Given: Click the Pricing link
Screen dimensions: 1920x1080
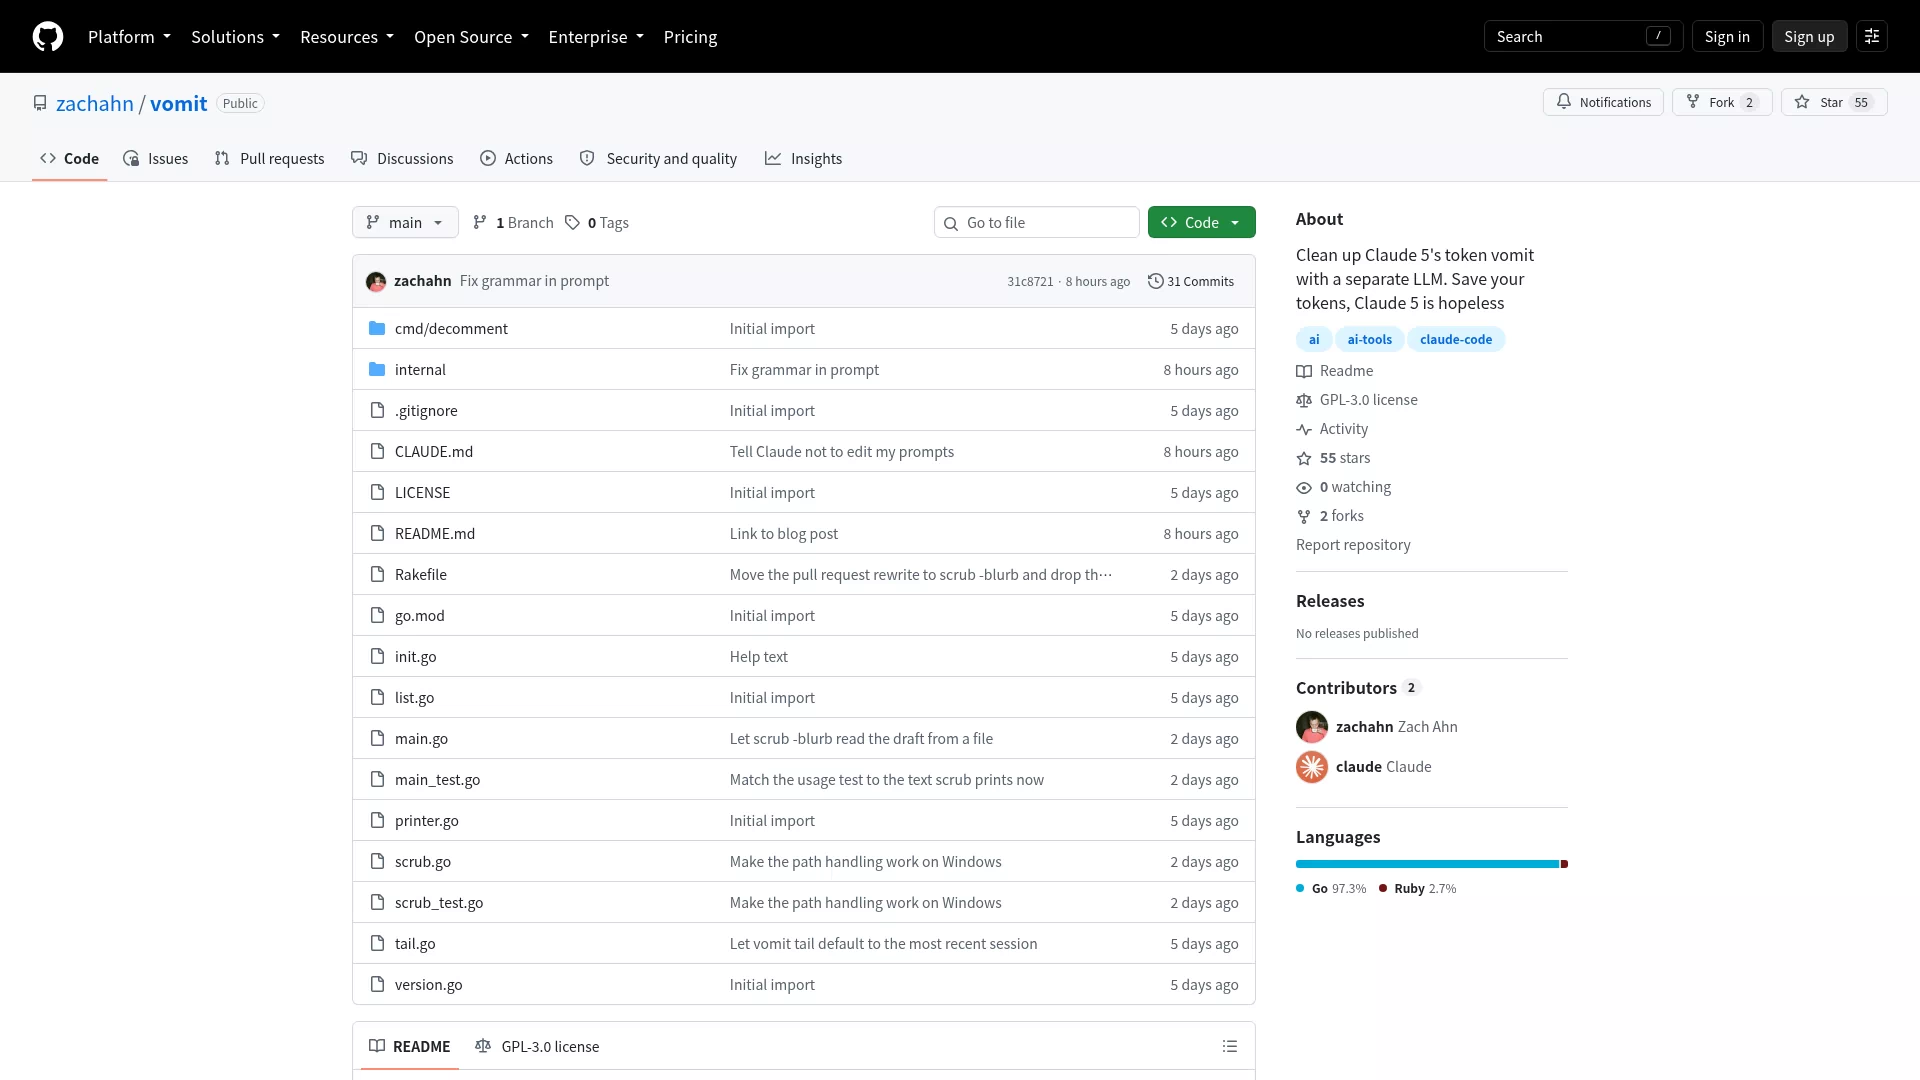Looking at the screenshot, I should tap(690, 37).
